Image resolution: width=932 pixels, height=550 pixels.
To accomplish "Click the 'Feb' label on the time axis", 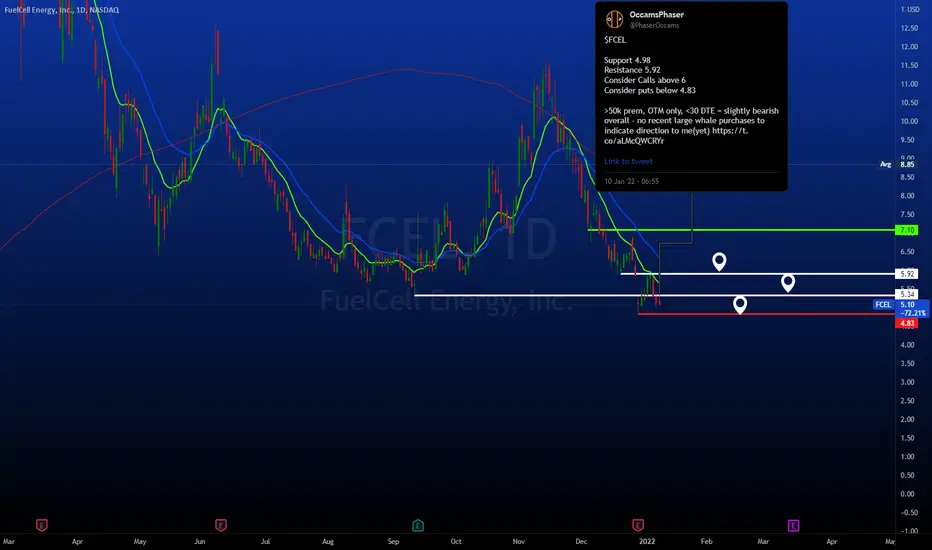I will (706, 542).
